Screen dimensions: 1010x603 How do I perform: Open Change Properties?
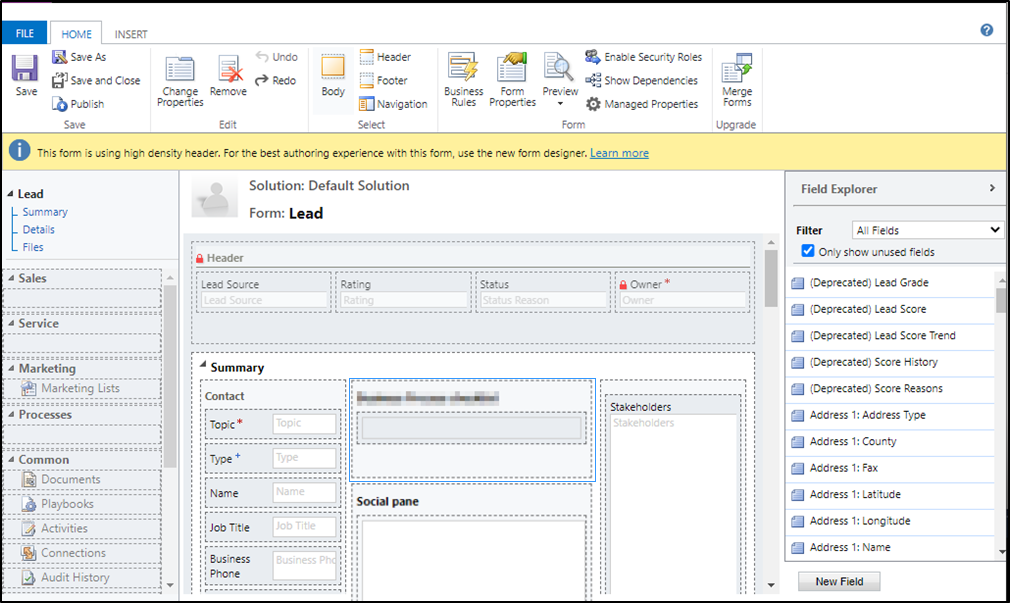pyautogui.click(x=180, y=71)
